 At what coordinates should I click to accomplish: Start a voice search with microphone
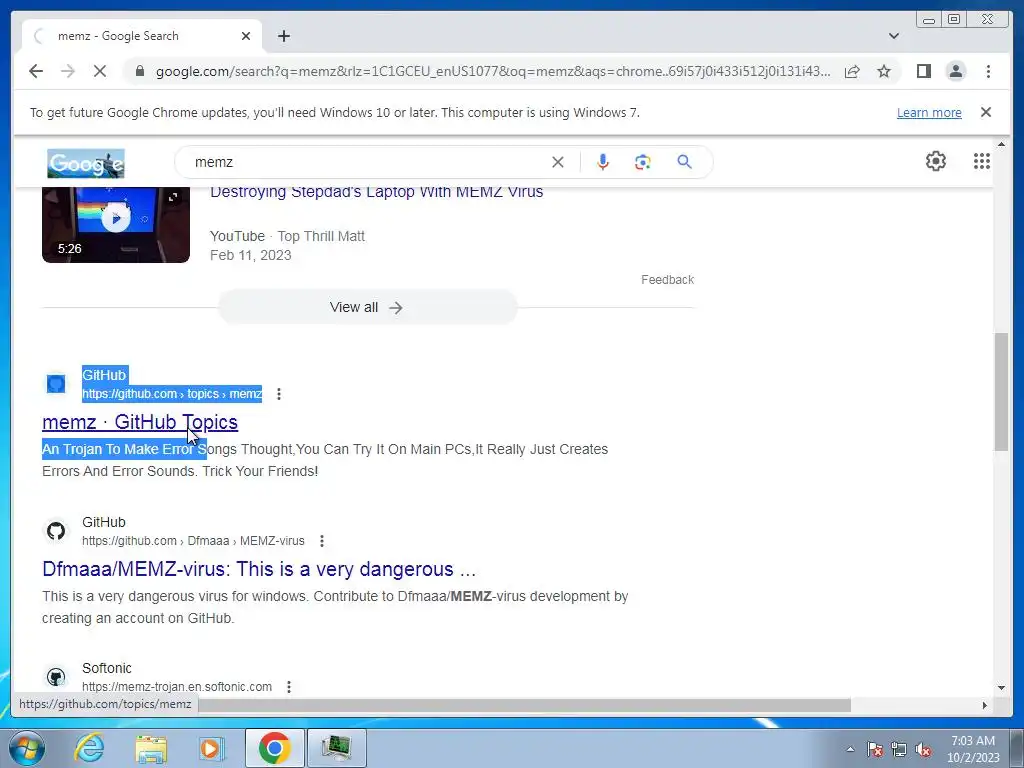[x=603, y=162]
